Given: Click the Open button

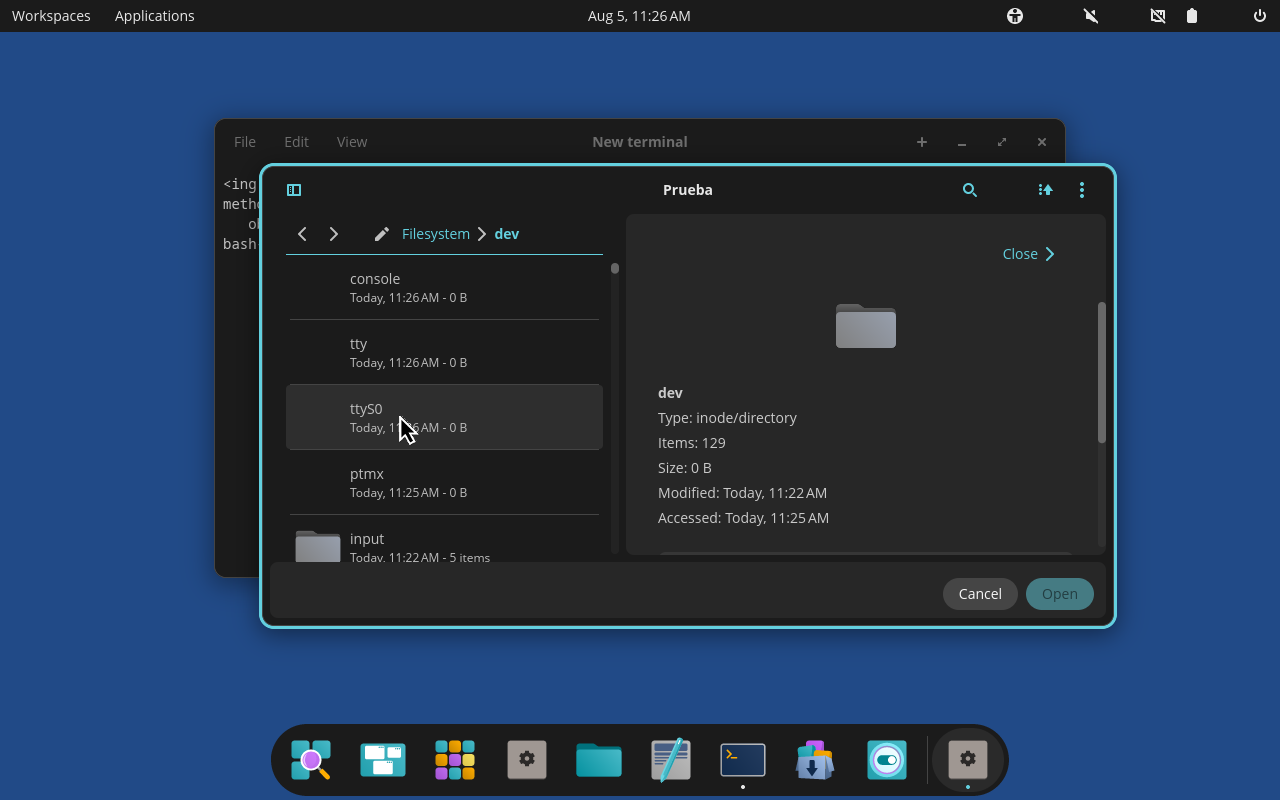Looking at the screenshot, I should point(1060,594).
